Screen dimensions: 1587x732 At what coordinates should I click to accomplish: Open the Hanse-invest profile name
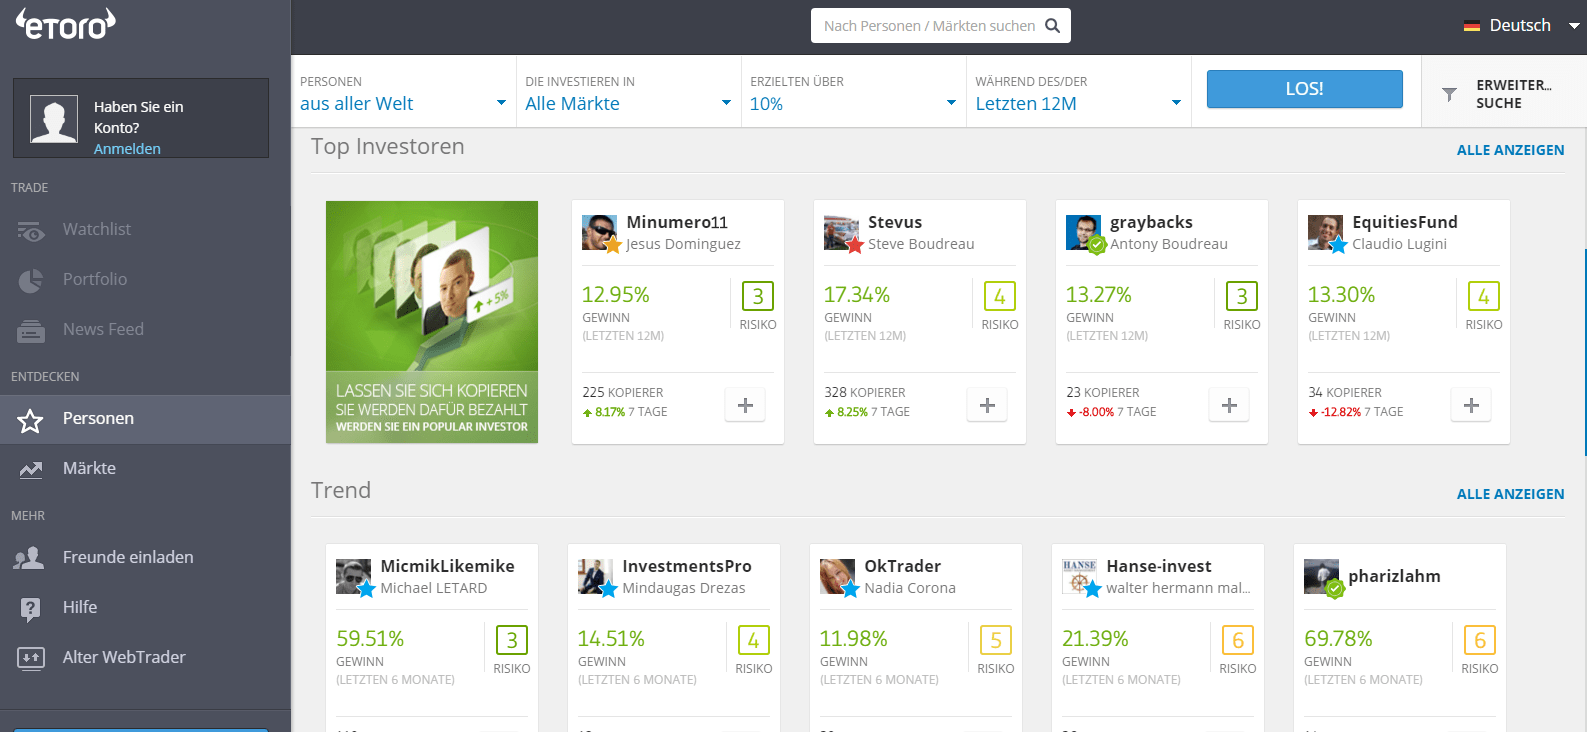1159,566
